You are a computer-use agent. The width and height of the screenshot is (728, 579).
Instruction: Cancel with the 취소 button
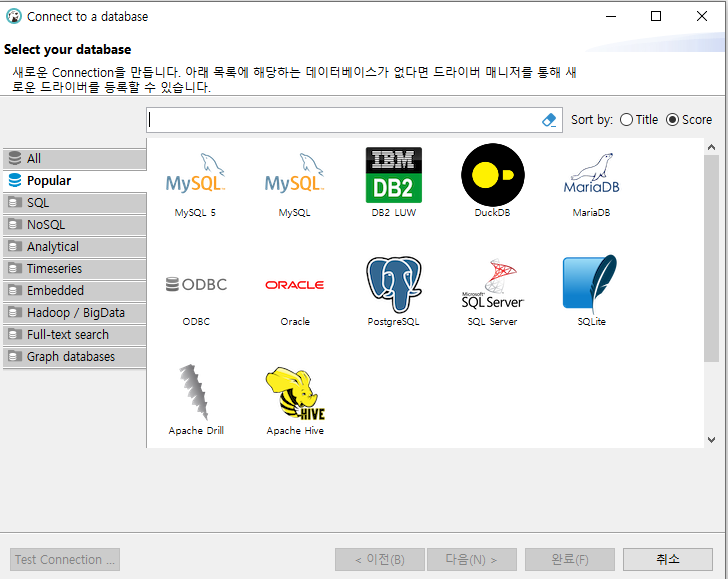668,559
